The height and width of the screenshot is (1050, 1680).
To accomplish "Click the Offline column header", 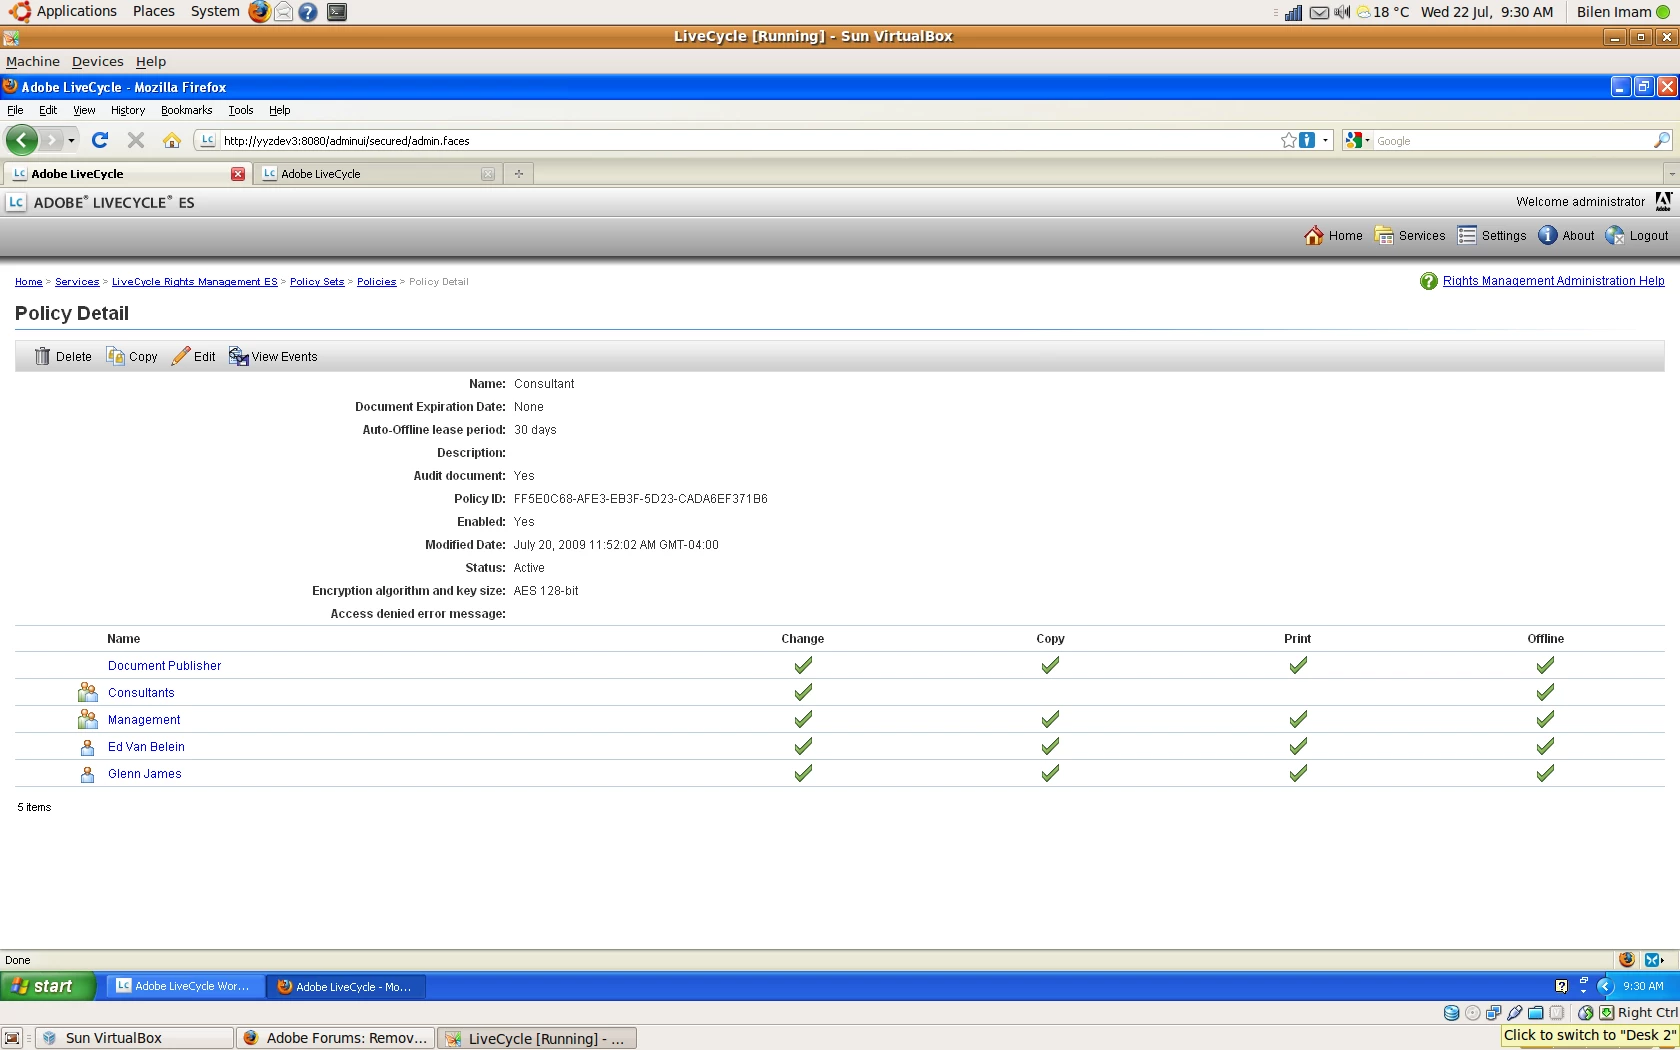I will point(1545,638).
